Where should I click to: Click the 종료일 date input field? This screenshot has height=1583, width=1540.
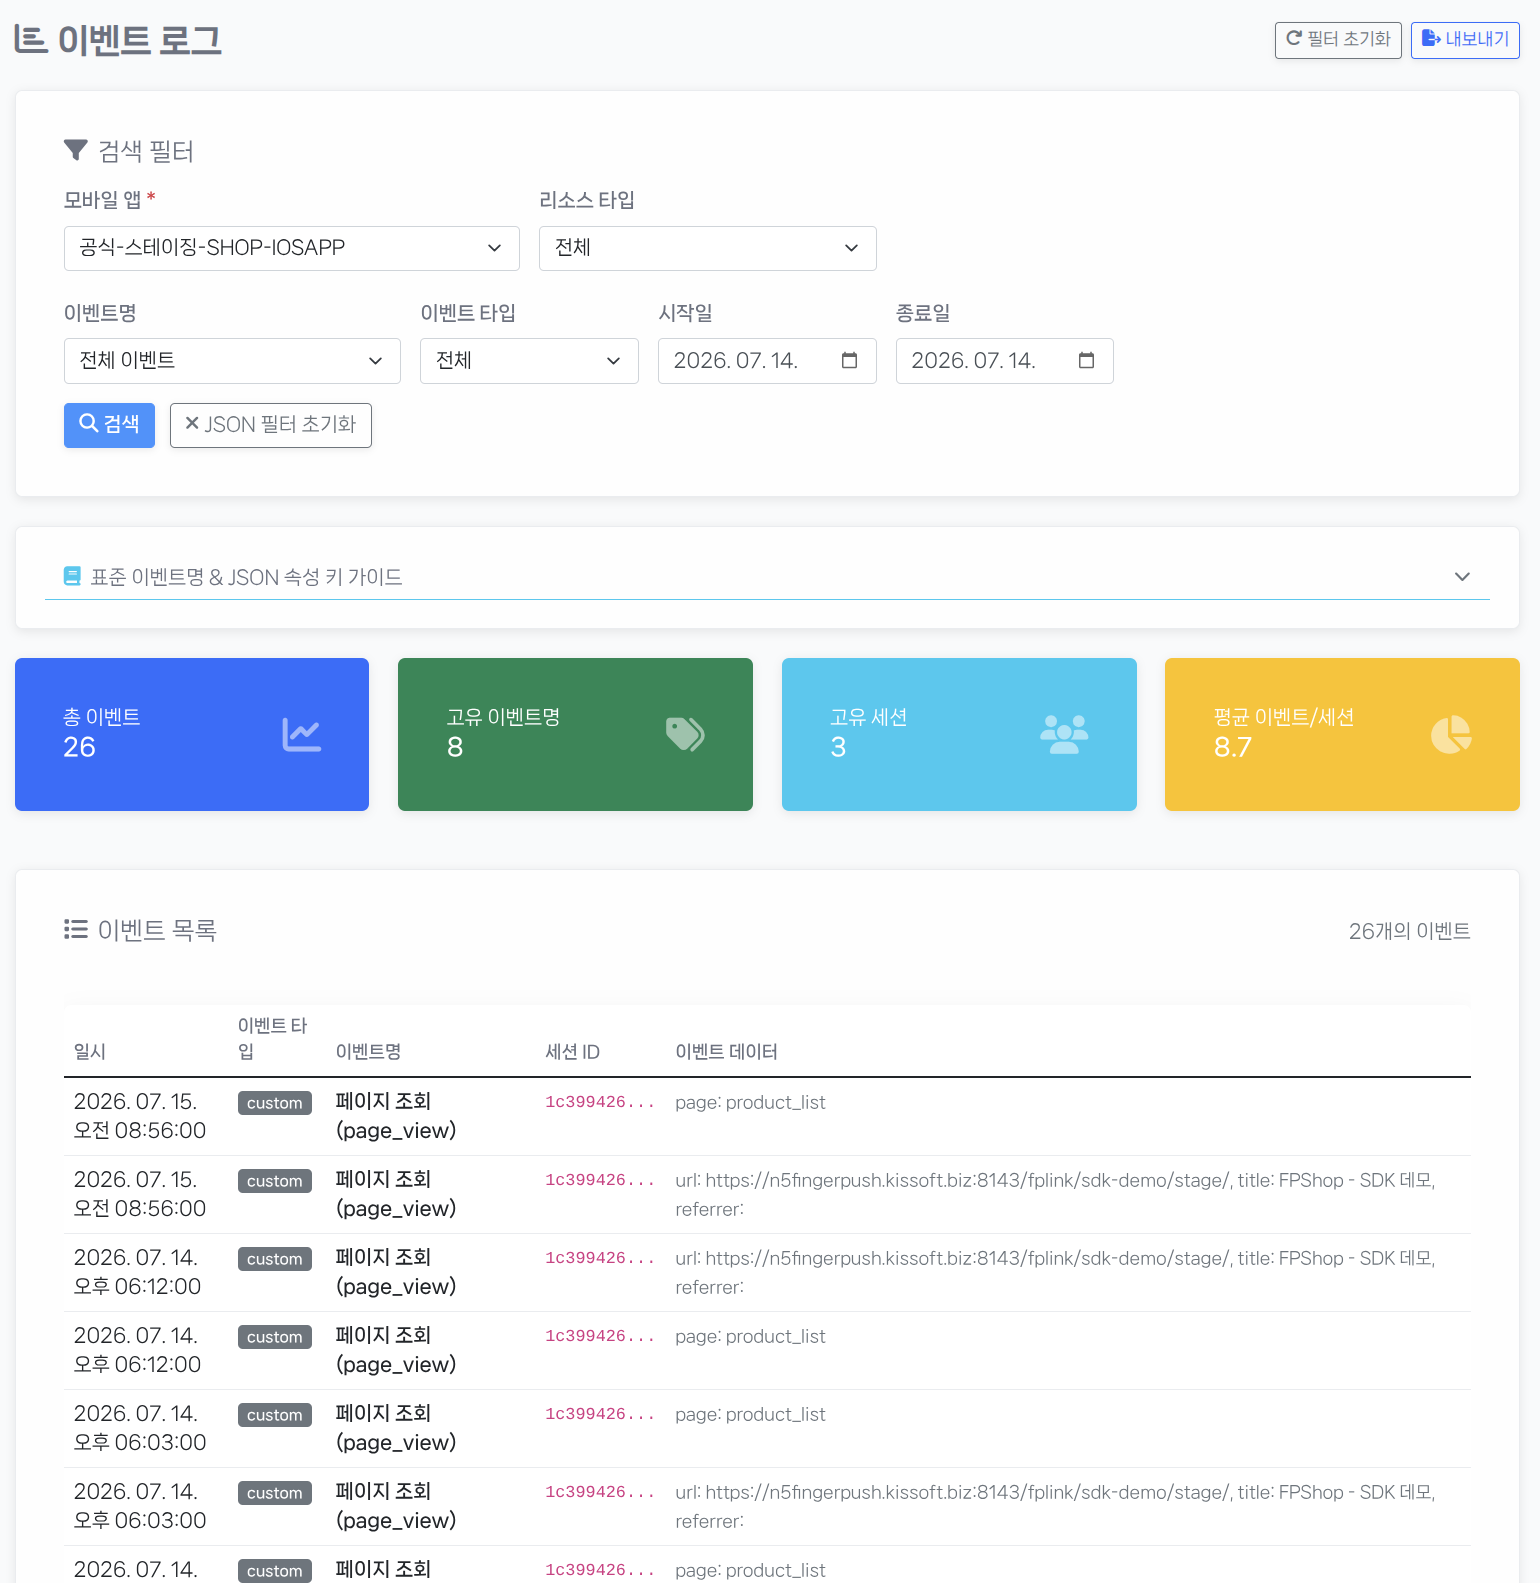(x=1005, y=361)
